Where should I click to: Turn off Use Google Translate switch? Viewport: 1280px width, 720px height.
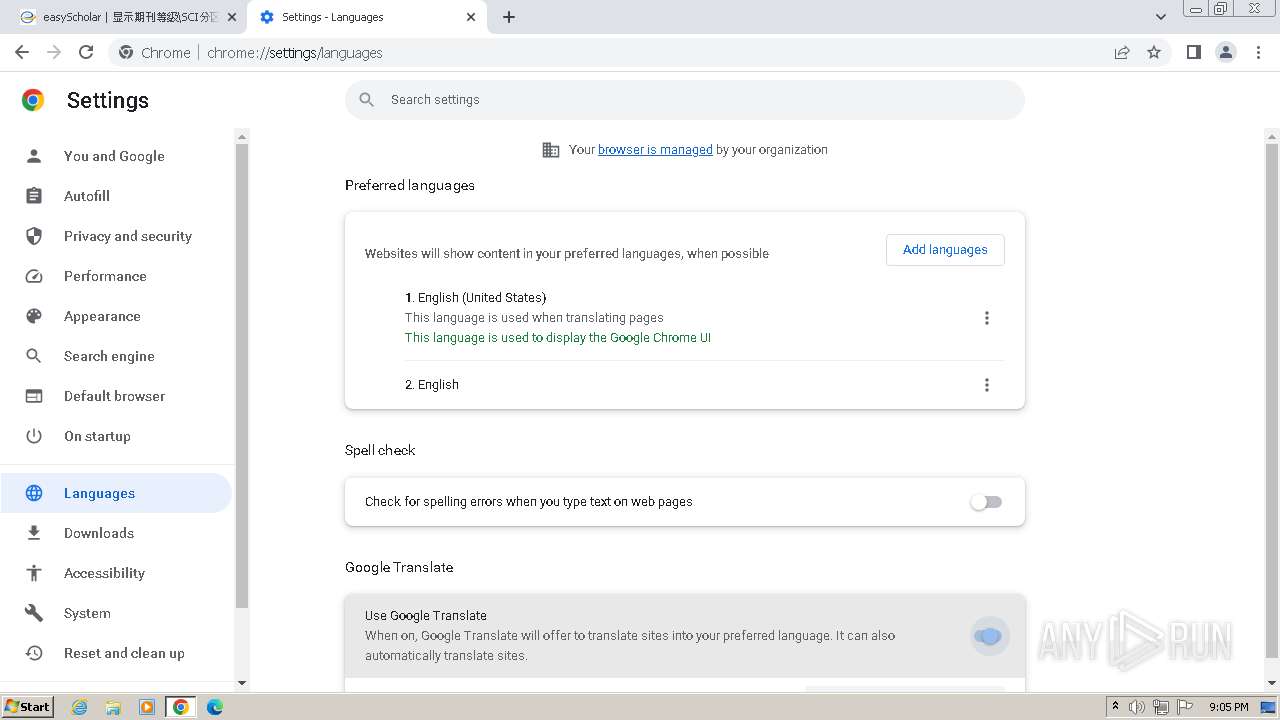point(987,636)
